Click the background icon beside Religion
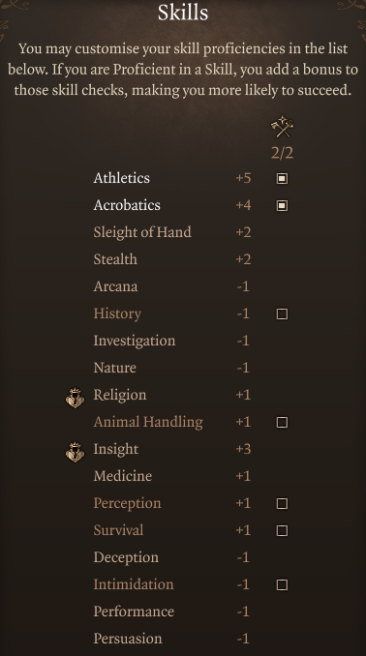The image size is (366, 656). tap(75, 397)
